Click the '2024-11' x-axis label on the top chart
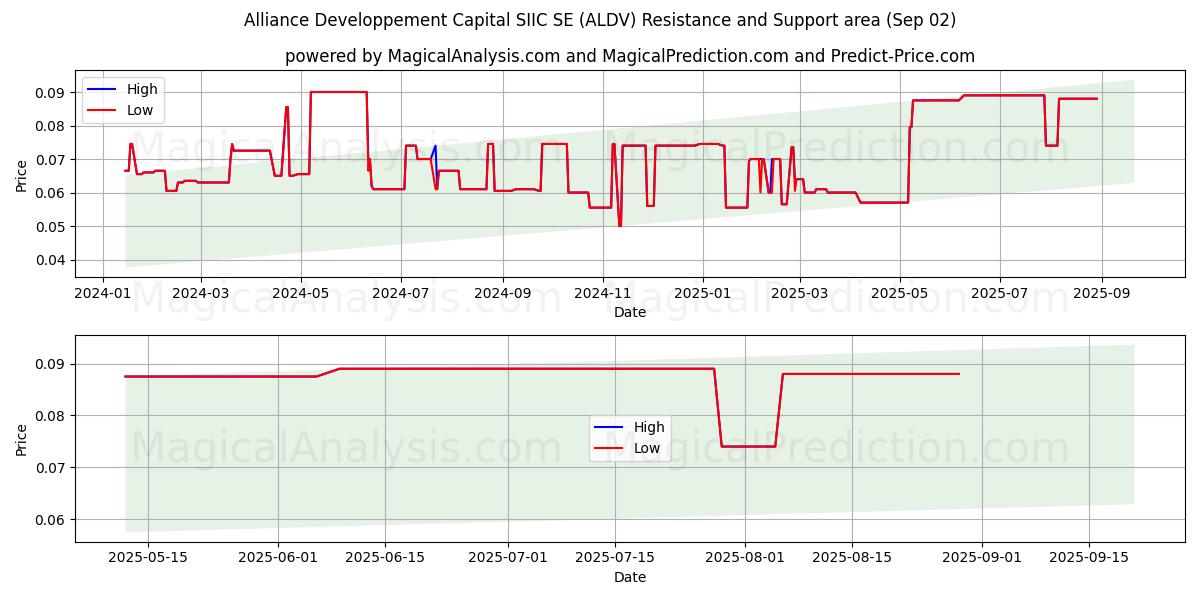1200x600 pixels. [x=602, y=294]
